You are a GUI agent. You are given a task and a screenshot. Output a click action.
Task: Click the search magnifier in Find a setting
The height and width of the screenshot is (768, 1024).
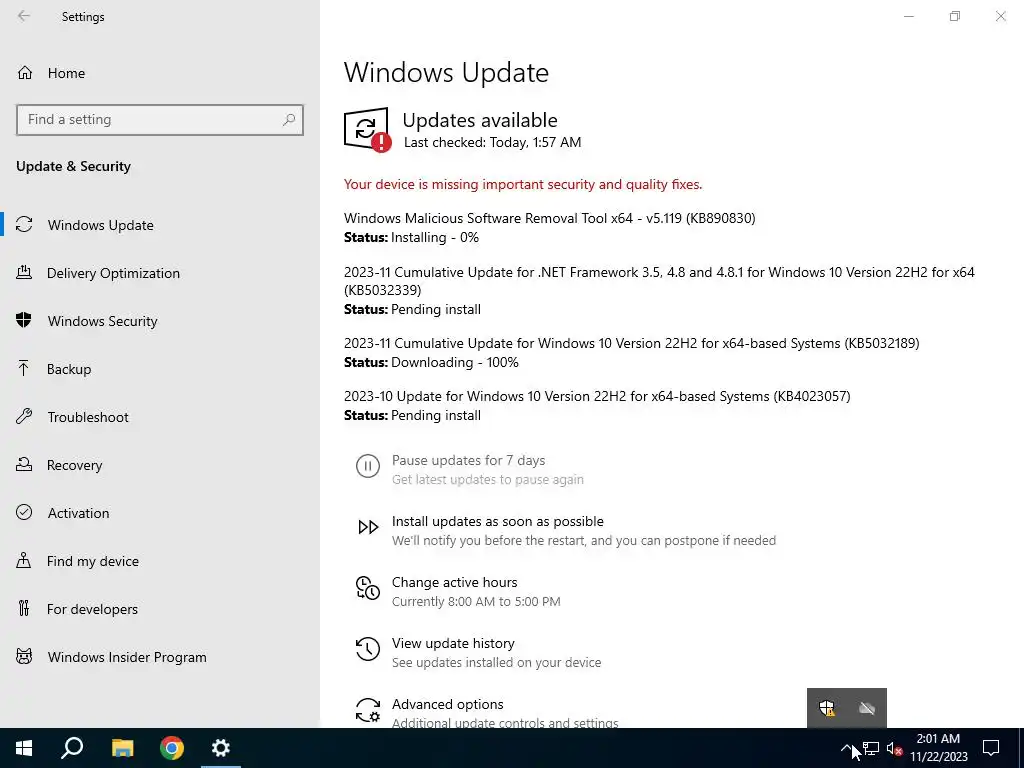coord(289,120)
